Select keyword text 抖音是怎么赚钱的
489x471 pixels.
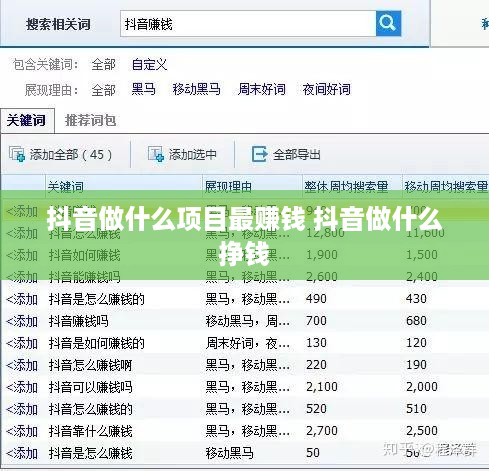[x=97, y=299]
